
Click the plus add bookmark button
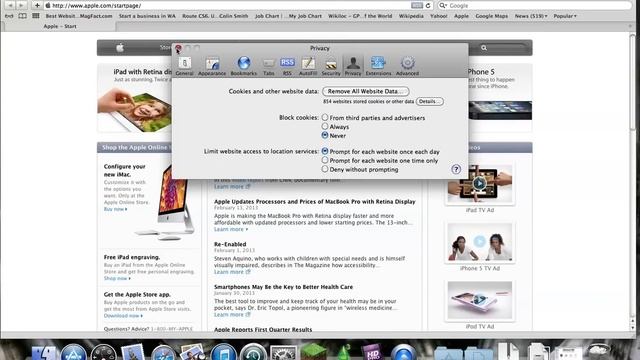point(37,5)
